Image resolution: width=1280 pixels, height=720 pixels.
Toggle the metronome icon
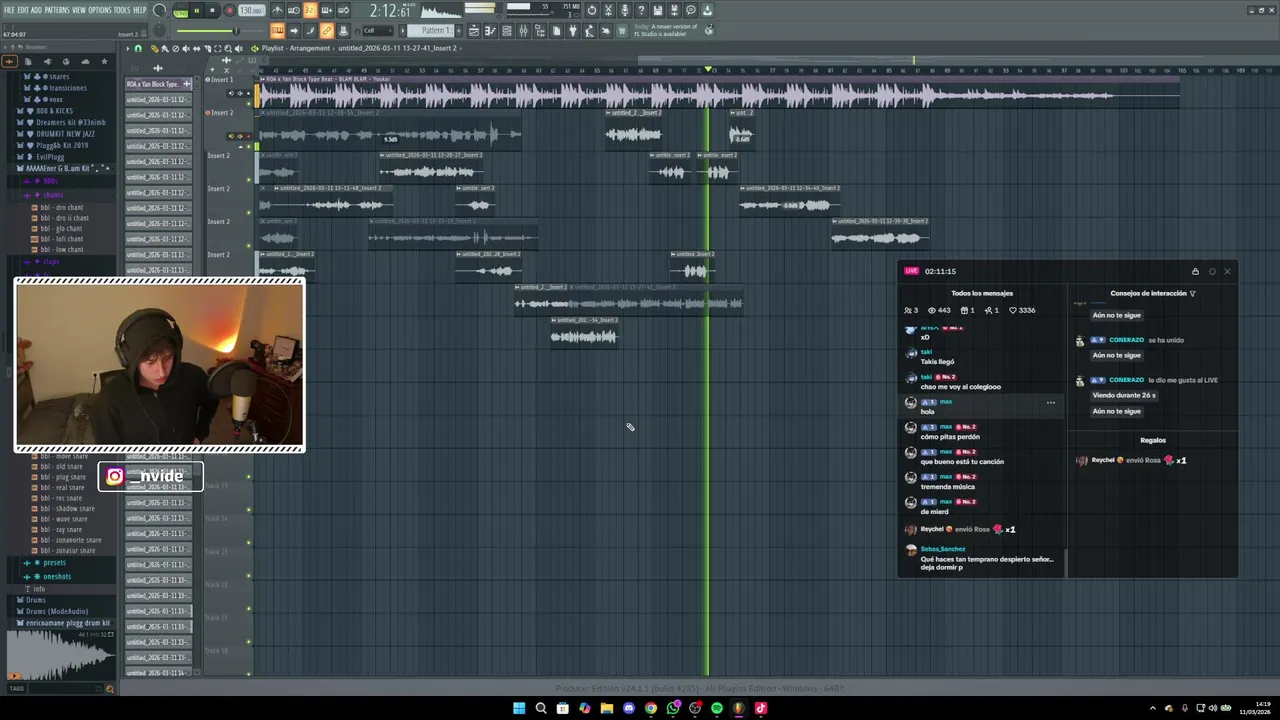(x=277, y=11)
